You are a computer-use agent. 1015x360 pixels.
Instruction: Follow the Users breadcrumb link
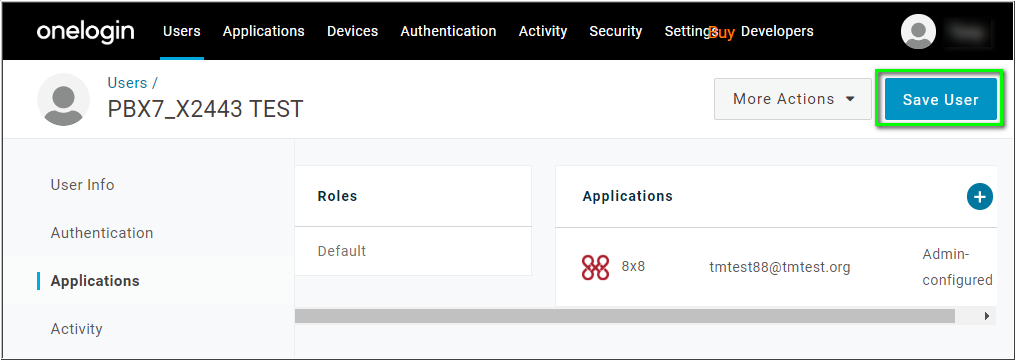[x=128, y=83]
